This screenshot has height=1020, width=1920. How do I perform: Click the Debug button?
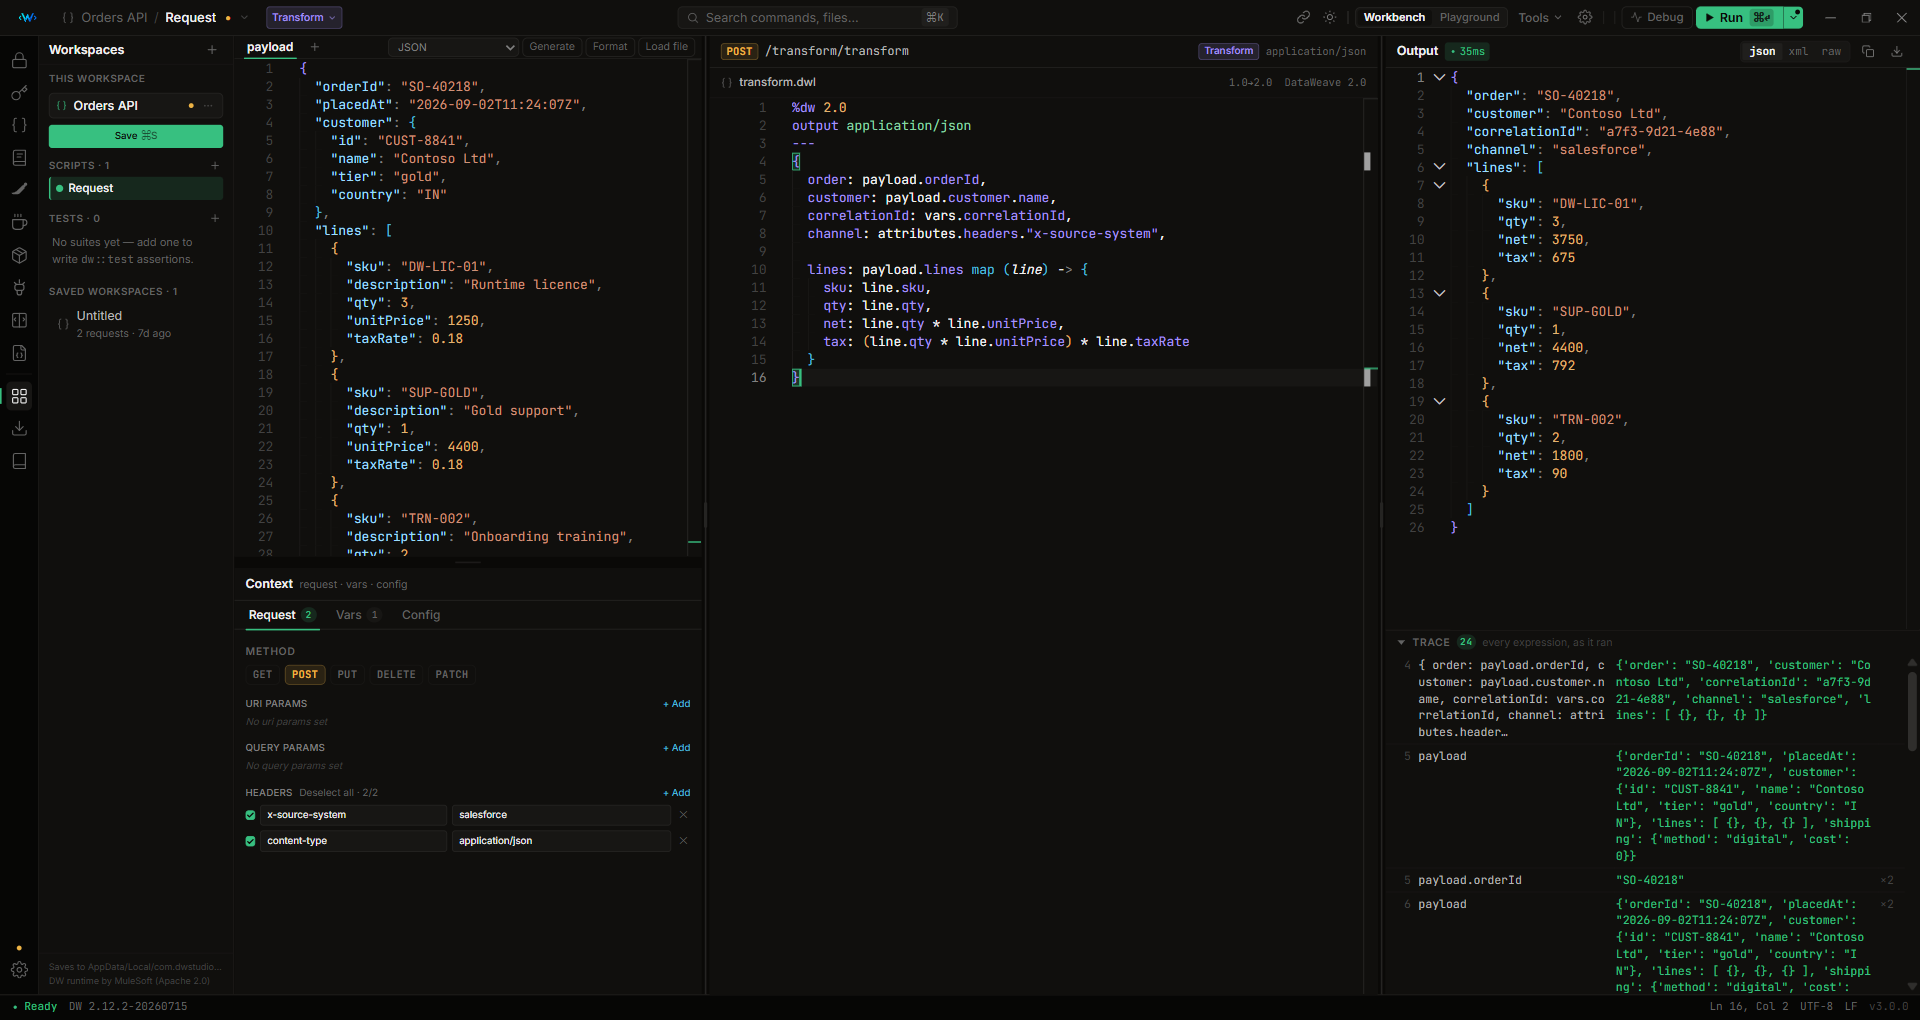[x=1657, y=17]
